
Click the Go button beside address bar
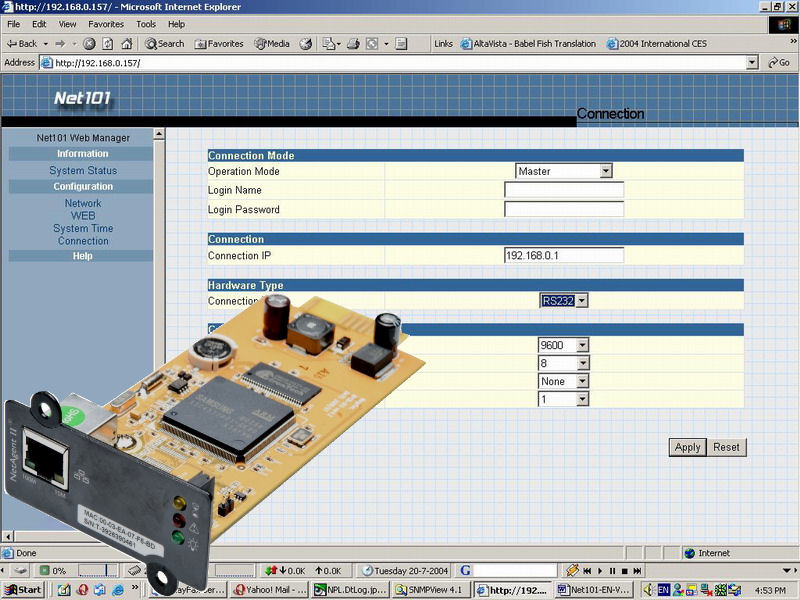click(x=778, y=63)
